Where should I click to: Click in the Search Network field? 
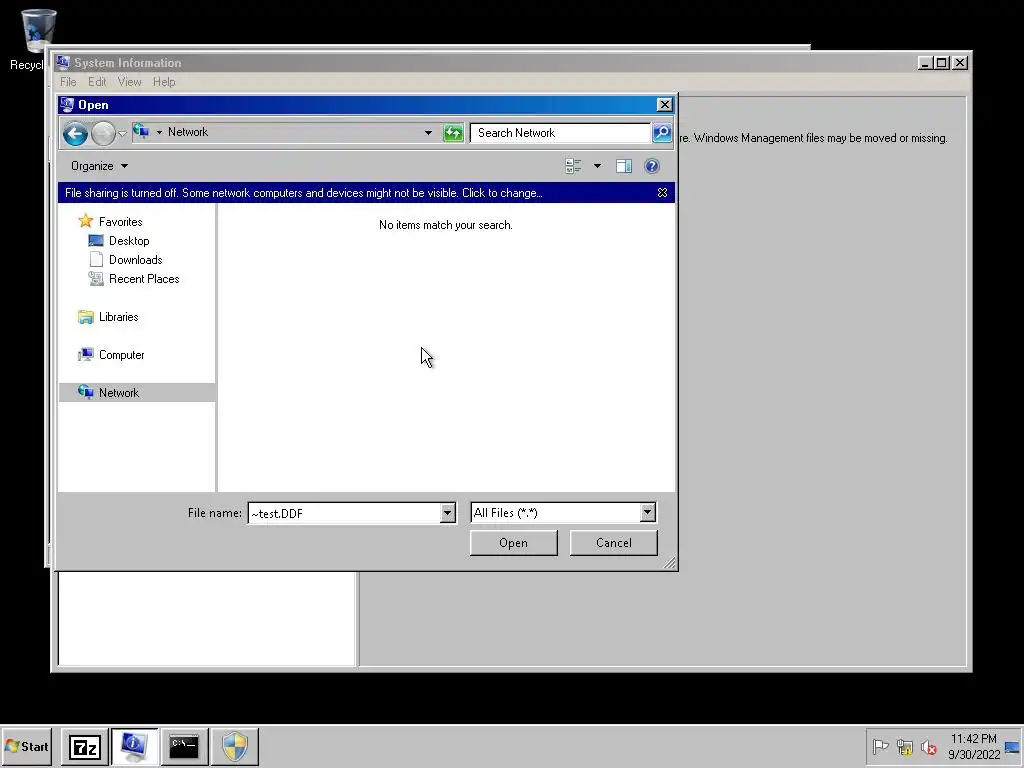[560, 133]
